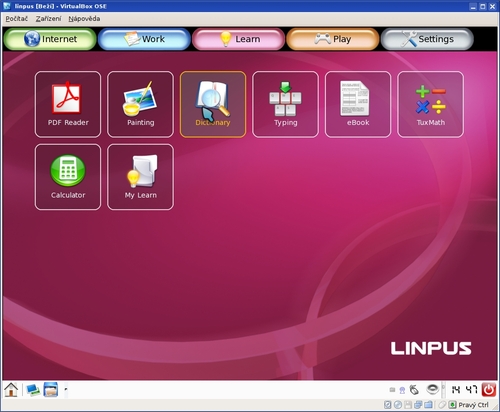The height and width of the screenshot is (412, 500).
Task: Click the VirtualBox mouse integration indicator
Action: (442, 405)
